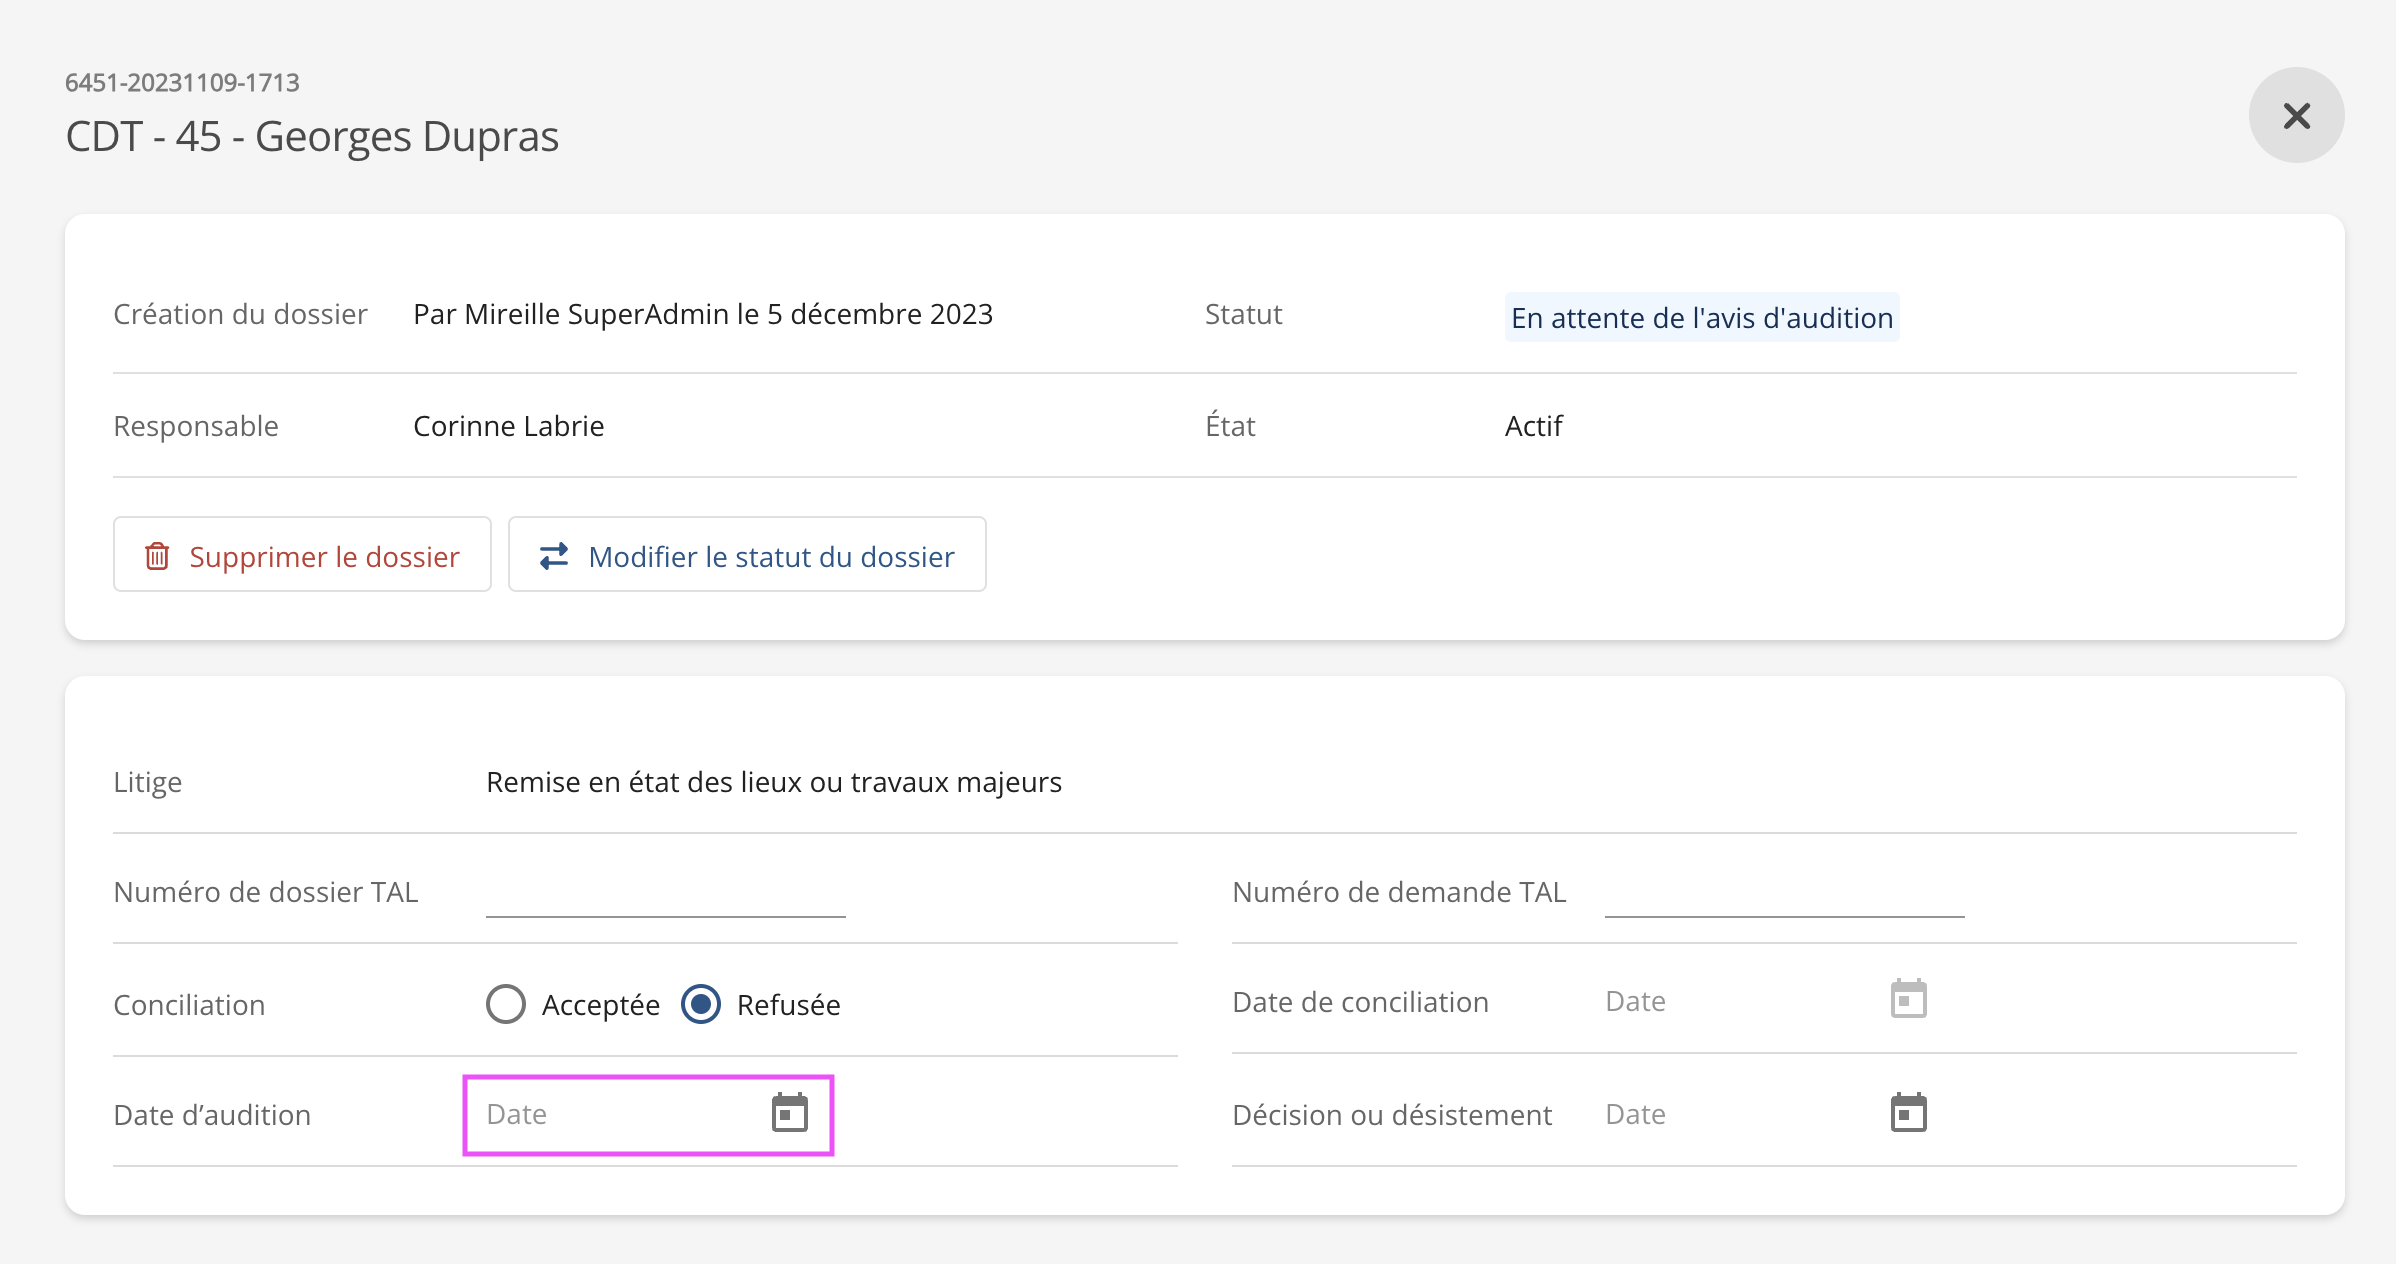Open the Date d'audition calendar picker

(789, 1113)
